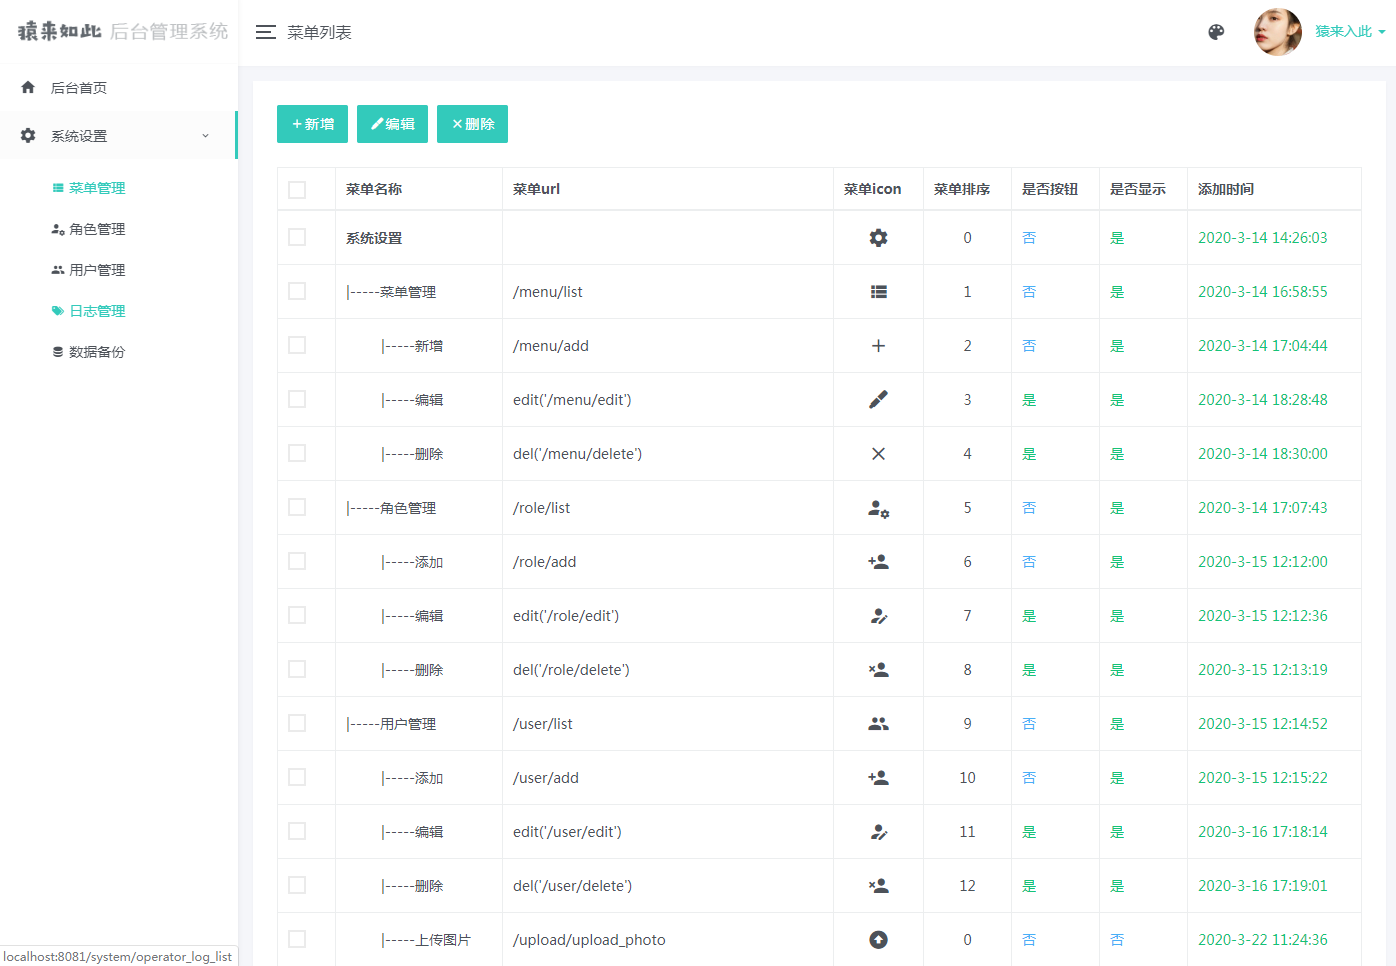This screenshot has height=966, width=1396.
Task: Click the X icon for del('/menu/delete')
Action: (x=878, y=454)
